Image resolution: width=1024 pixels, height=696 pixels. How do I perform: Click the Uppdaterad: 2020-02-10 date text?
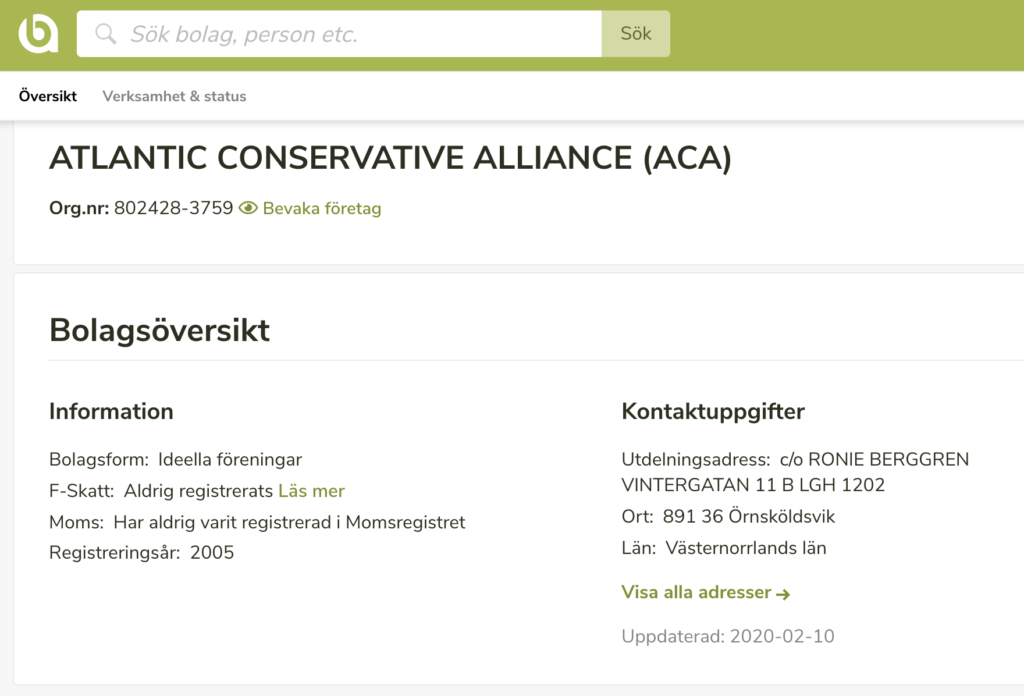(728, 637)
